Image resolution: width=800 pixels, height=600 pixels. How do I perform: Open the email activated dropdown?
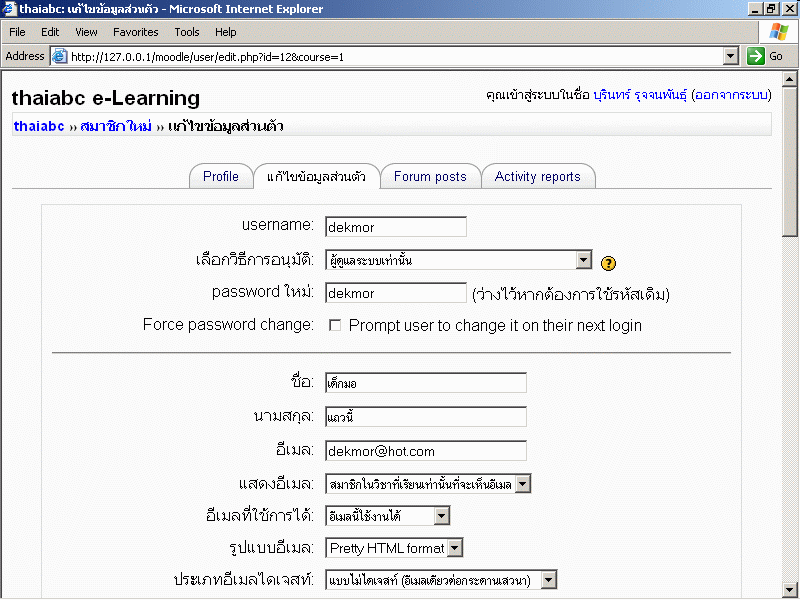(x=442, y=516)
